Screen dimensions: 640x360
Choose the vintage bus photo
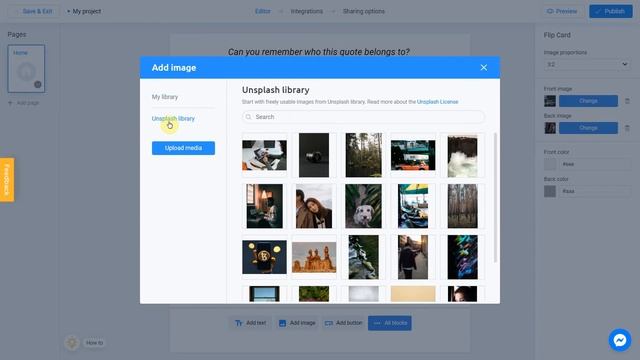(x=413, y=155)
